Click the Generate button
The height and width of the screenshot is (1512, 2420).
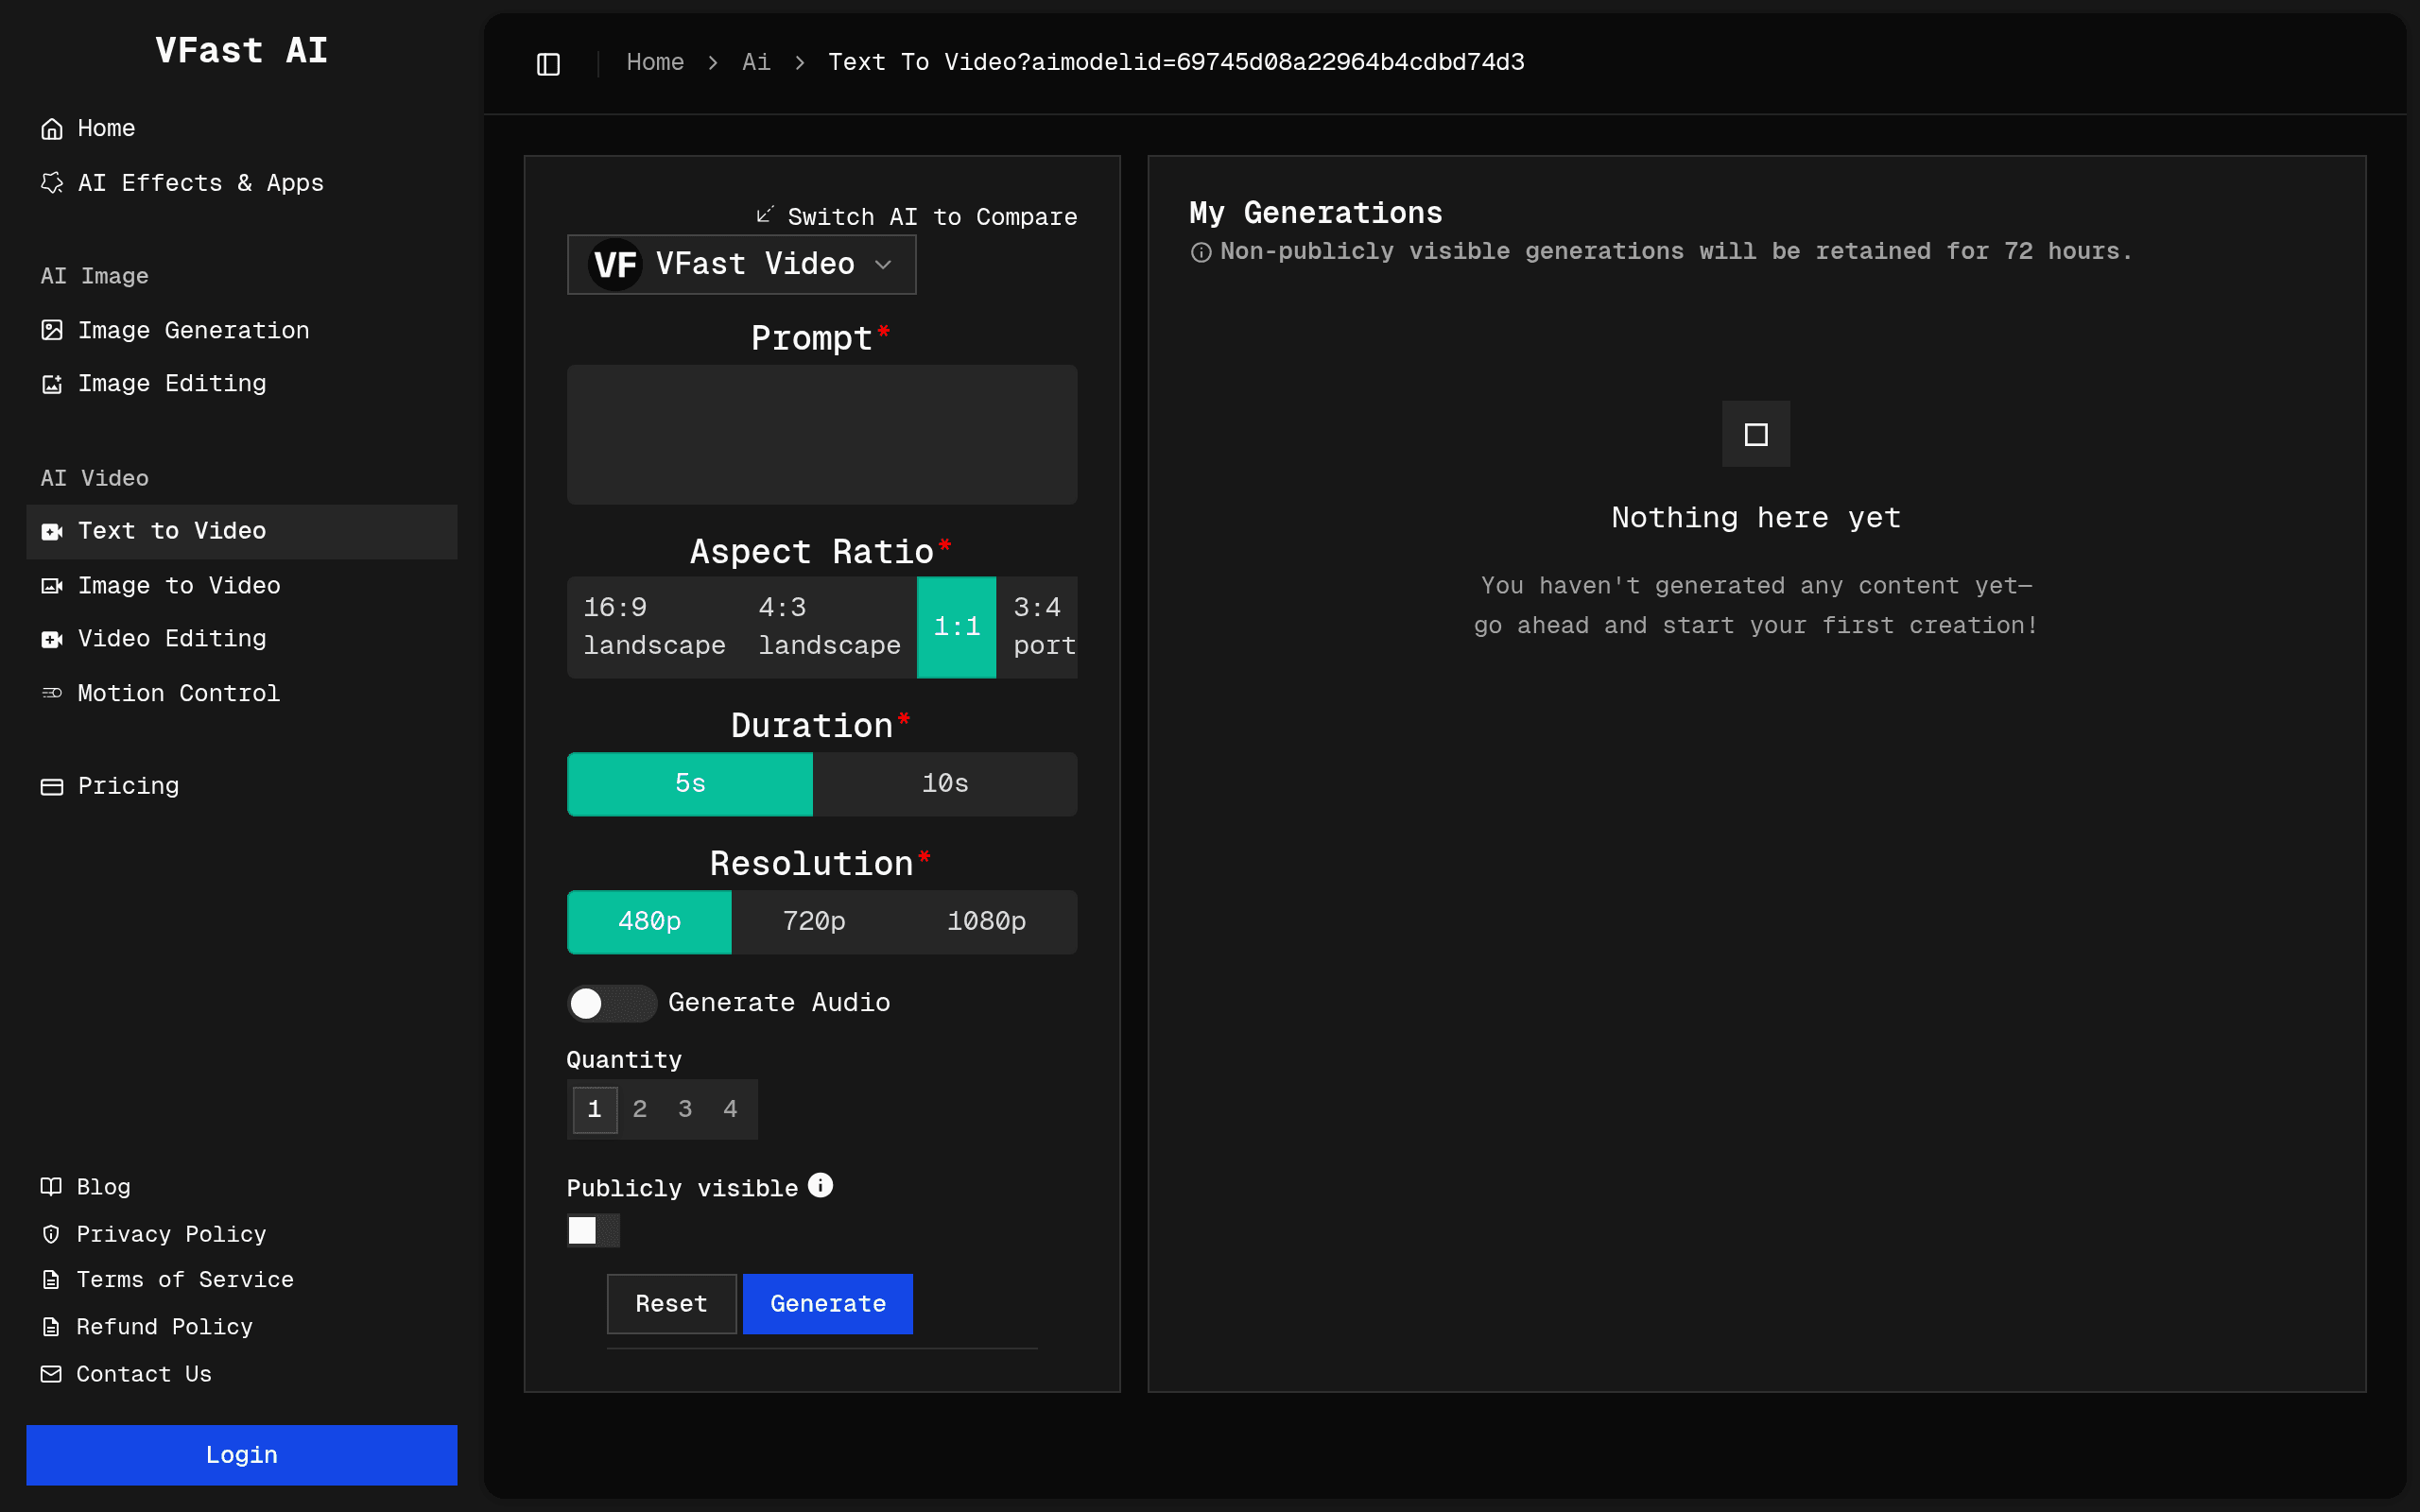pyautogui.click(x=828, y=1304)
